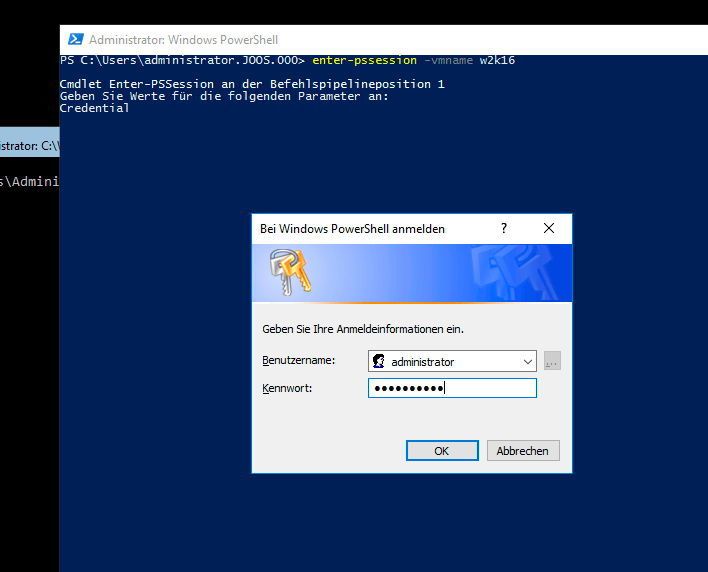This screenshot has height=572, width=708.
Task: Click the user avatar icon in the Benutzername field
Action: click(x=378, y=361)
